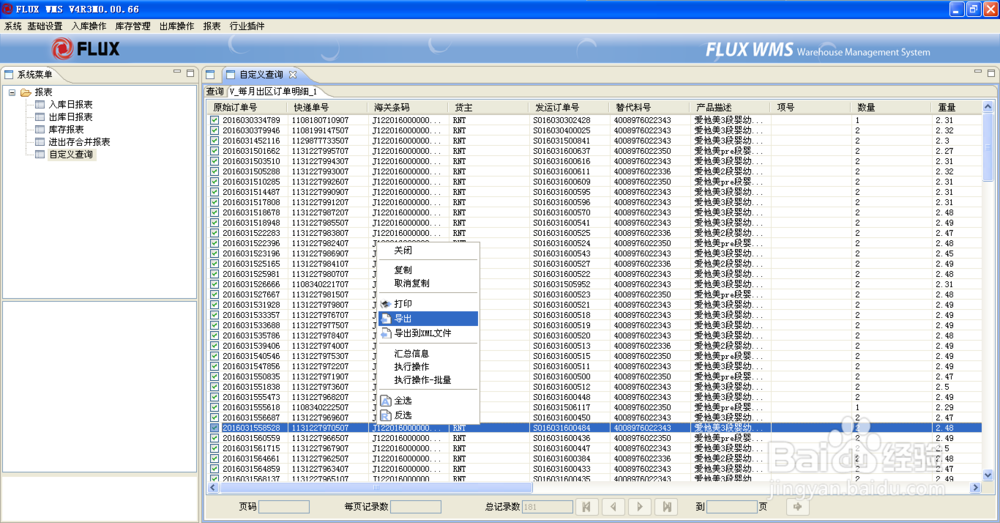This screenshot has width=1000, height=523.
Task: Click the horizontal scroll-right arrow
Action: pyautogui.click(x=975, y=488)
